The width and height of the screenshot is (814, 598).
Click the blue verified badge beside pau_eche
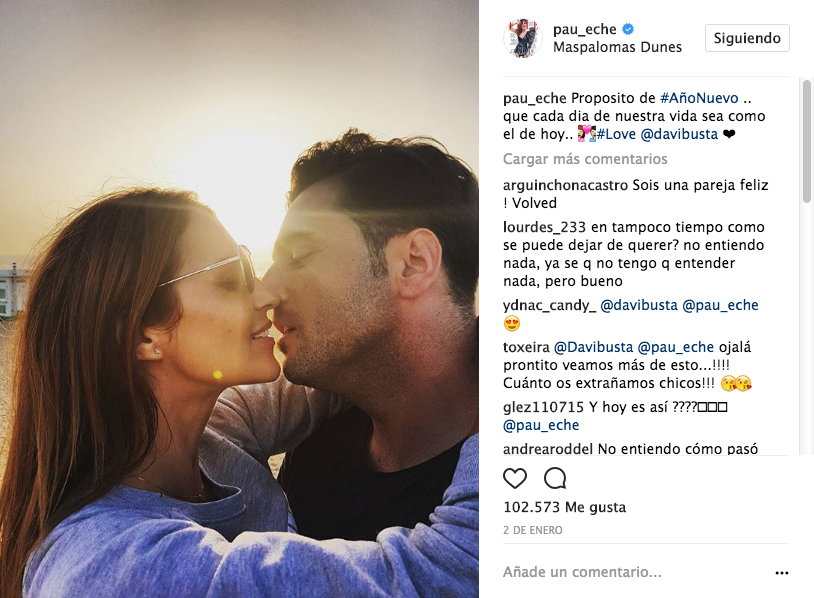click(628, 29)
